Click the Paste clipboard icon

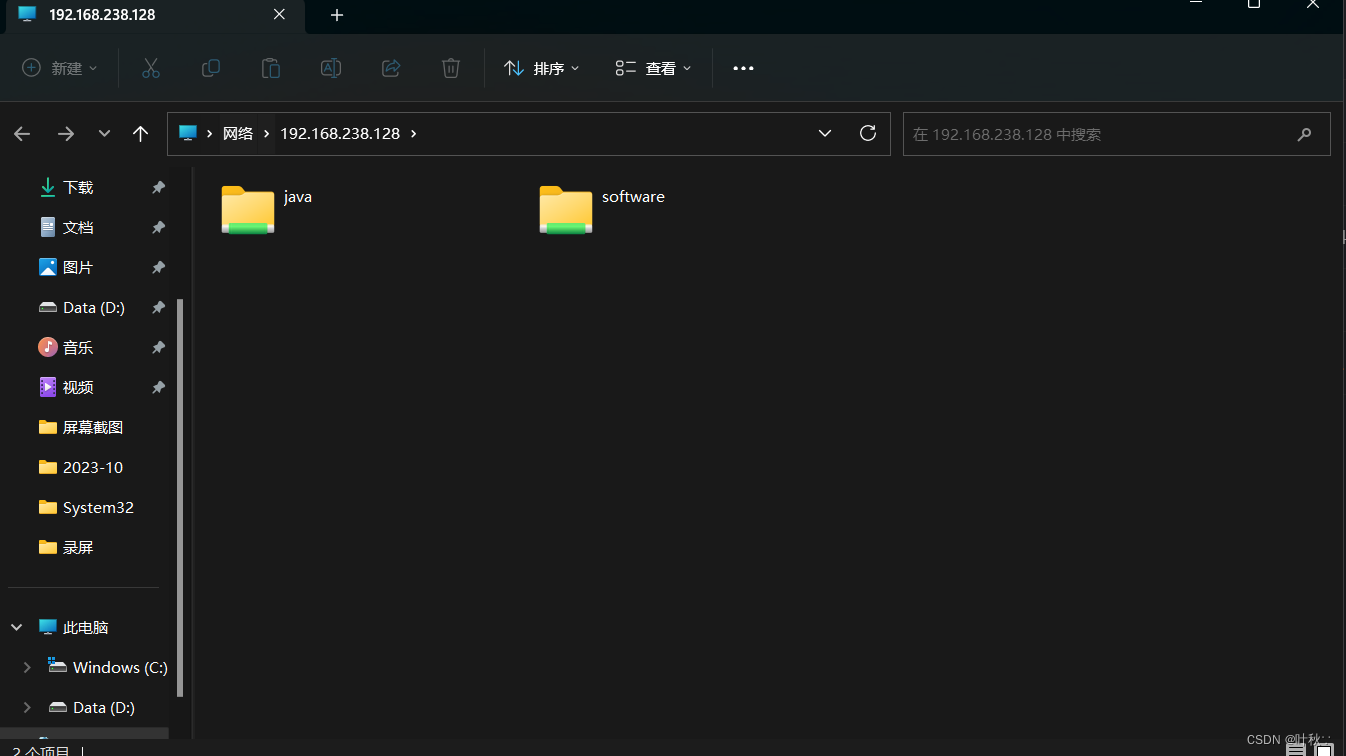pyautogui.click(x=271, y=68)
